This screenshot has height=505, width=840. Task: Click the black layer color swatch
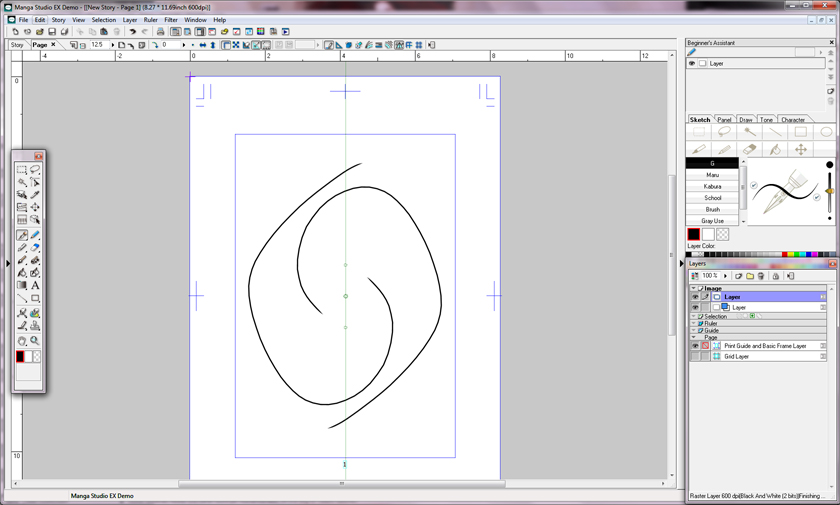[694, 235]
